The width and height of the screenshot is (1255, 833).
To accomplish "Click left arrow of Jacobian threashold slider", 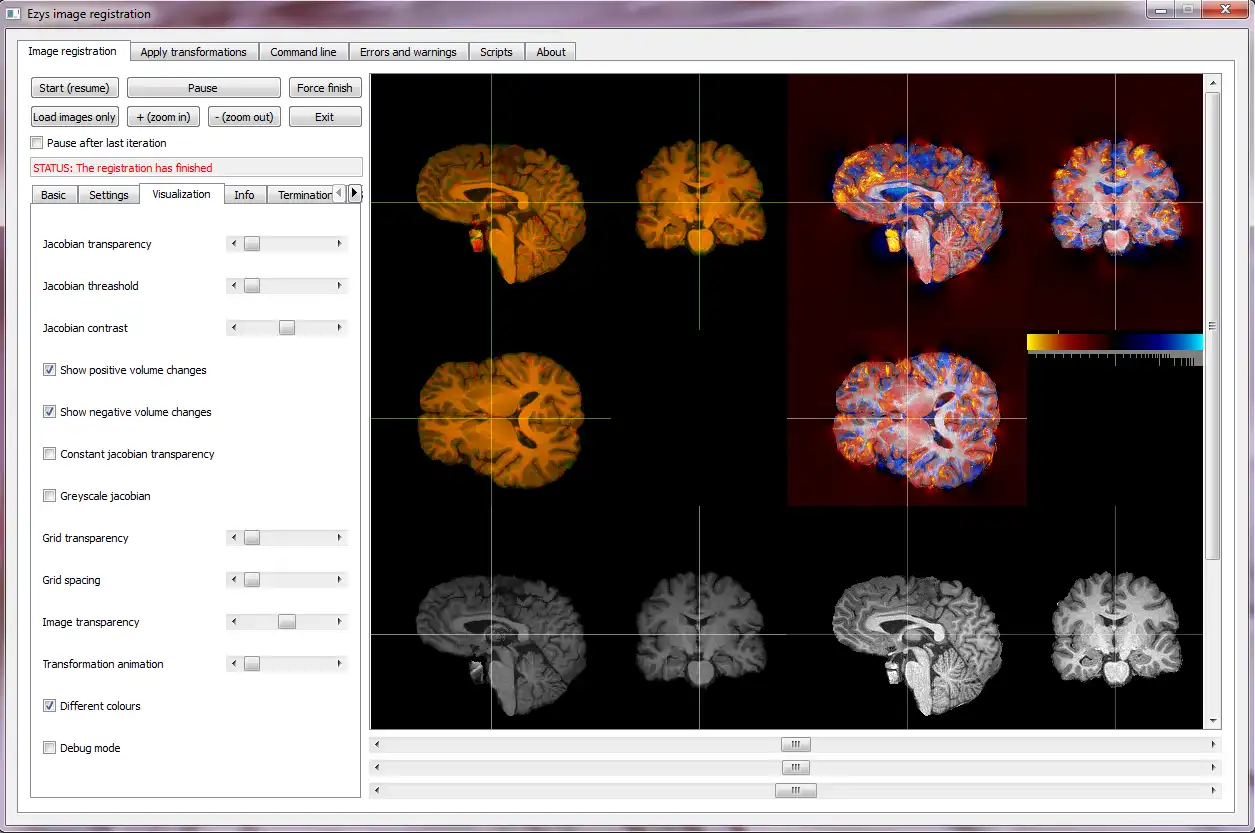I will [x=234, y=286].
